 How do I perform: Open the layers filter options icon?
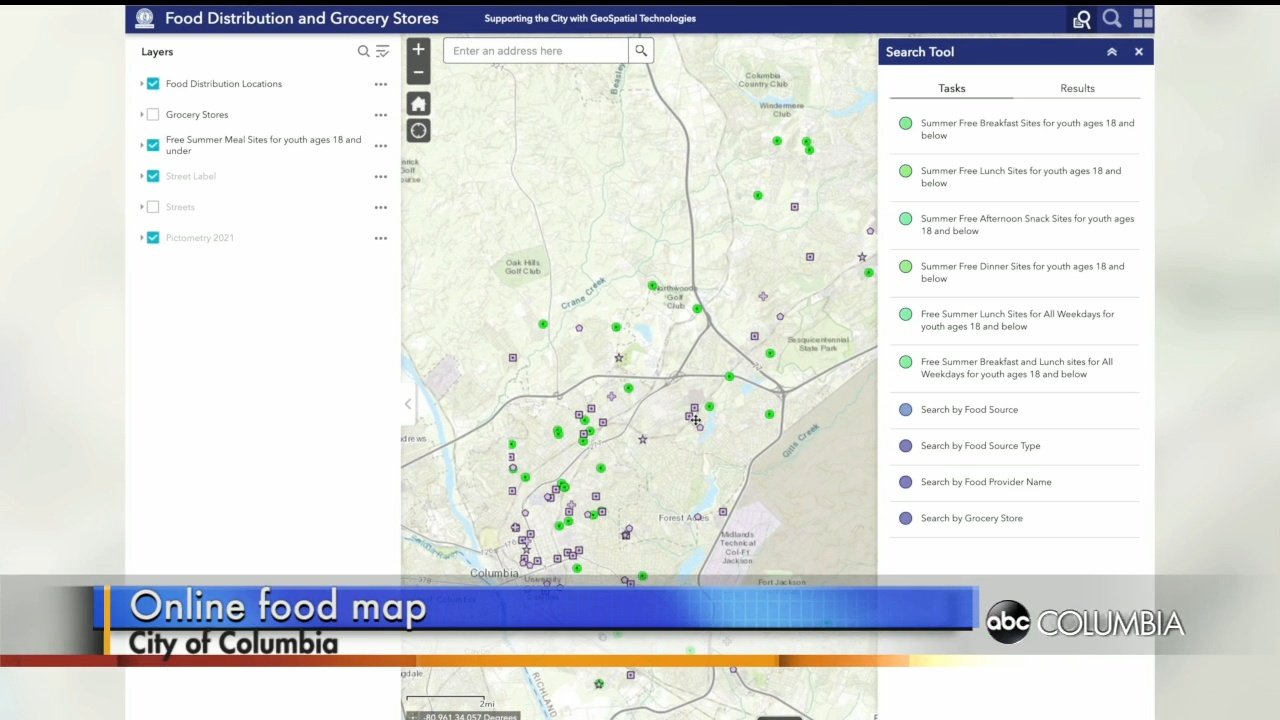[x=382, y=52]
